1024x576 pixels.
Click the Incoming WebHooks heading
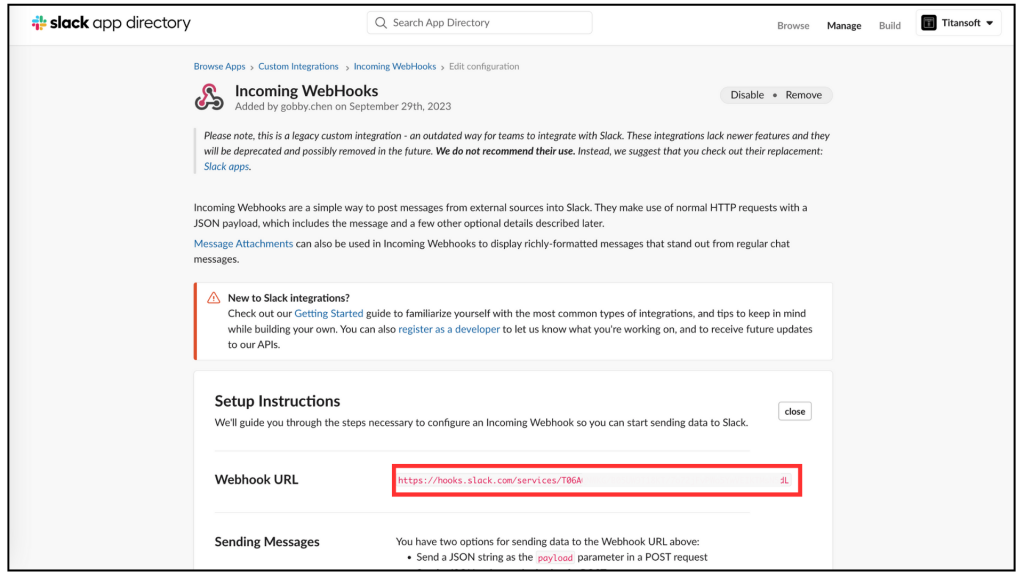click(306, 91)
